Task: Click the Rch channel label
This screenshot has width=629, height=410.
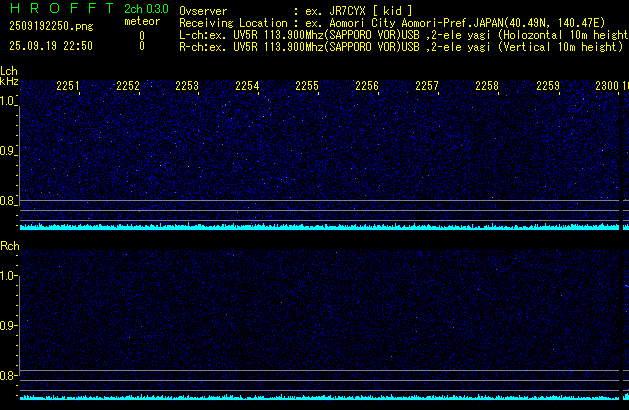Action: point(9,245)
